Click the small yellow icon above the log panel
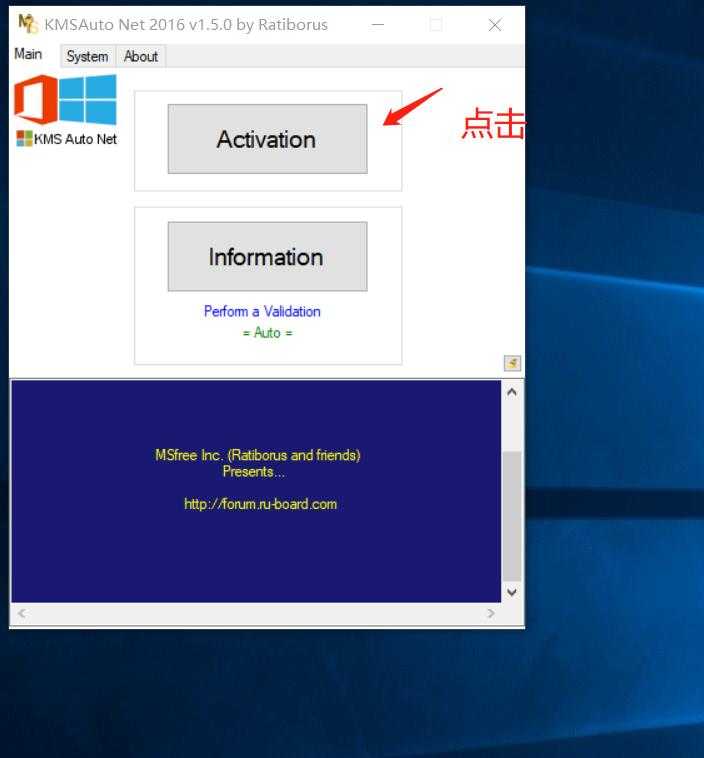Viewport: 704px width, 758px height. click(x=513, y=363)
